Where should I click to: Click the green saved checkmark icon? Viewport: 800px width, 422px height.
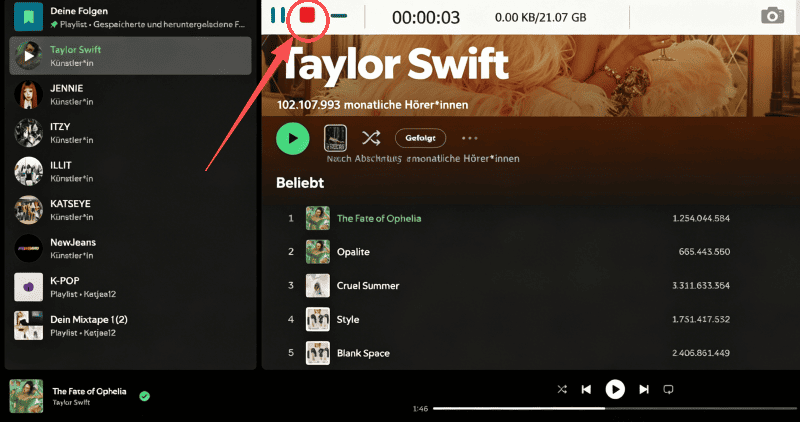click(x=144, y=396)
